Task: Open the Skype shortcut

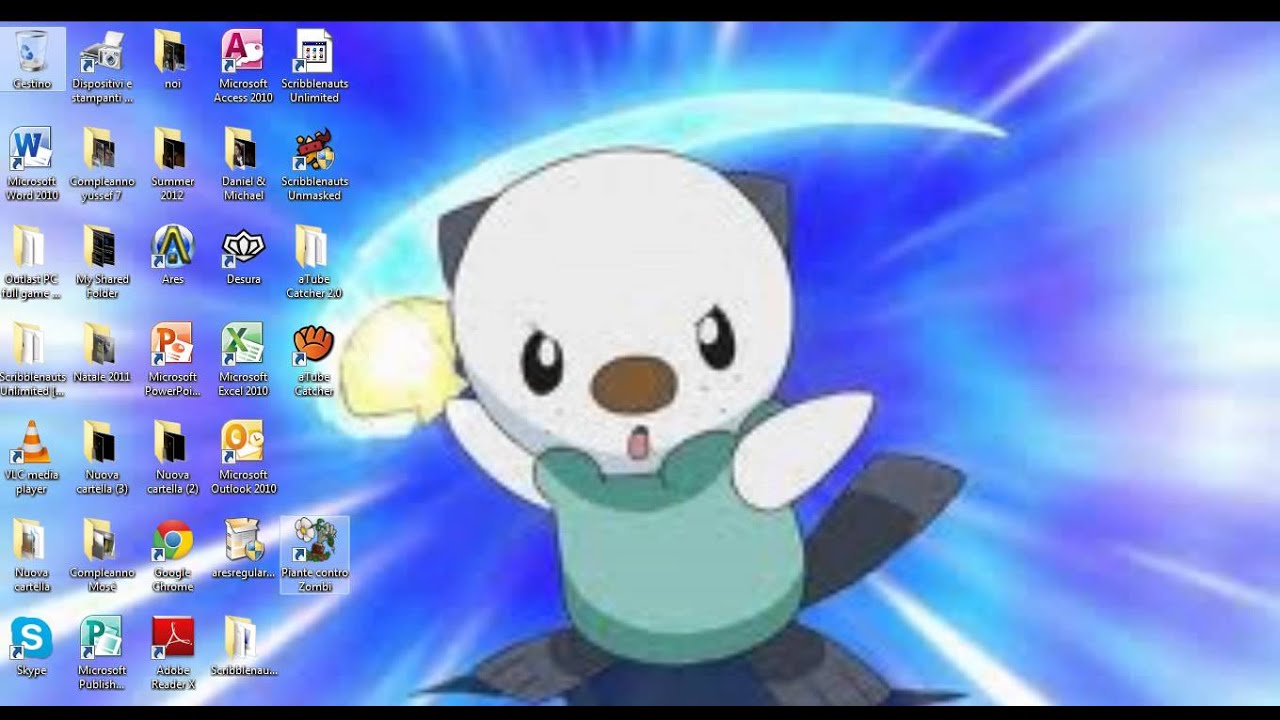Action: 31,648
